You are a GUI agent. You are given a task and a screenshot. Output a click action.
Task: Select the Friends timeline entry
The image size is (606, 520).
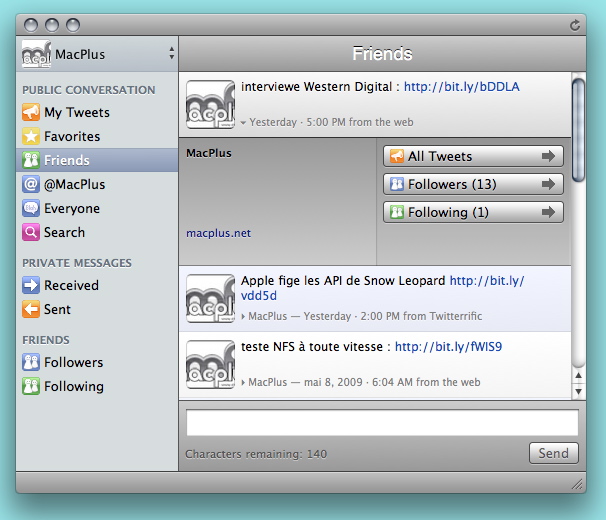click(97, 160)
